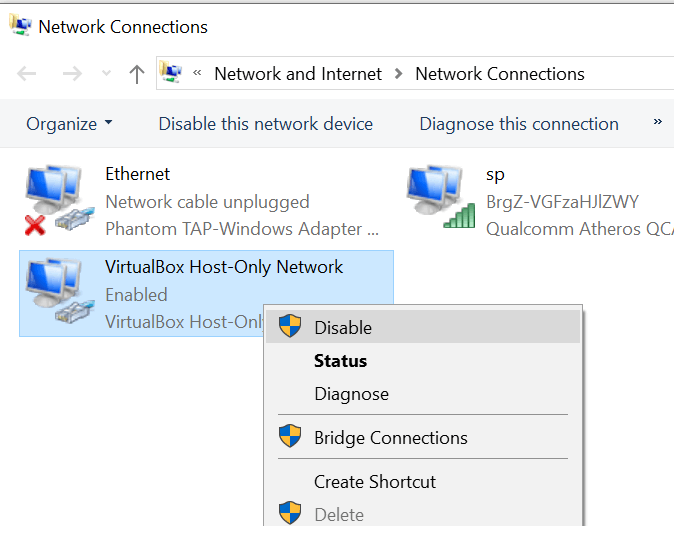Expand the Network and Internet breadcrumb arrow
Image resolution: width=674 pixels, height=542 pixels.
[399, 74]
